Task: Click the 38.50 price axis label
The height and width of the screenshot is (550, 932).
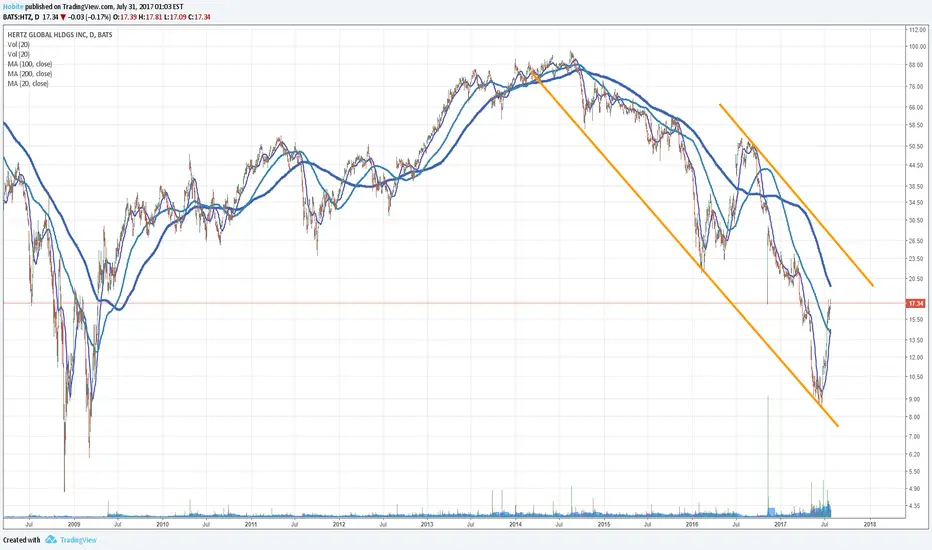Action: 917,187
